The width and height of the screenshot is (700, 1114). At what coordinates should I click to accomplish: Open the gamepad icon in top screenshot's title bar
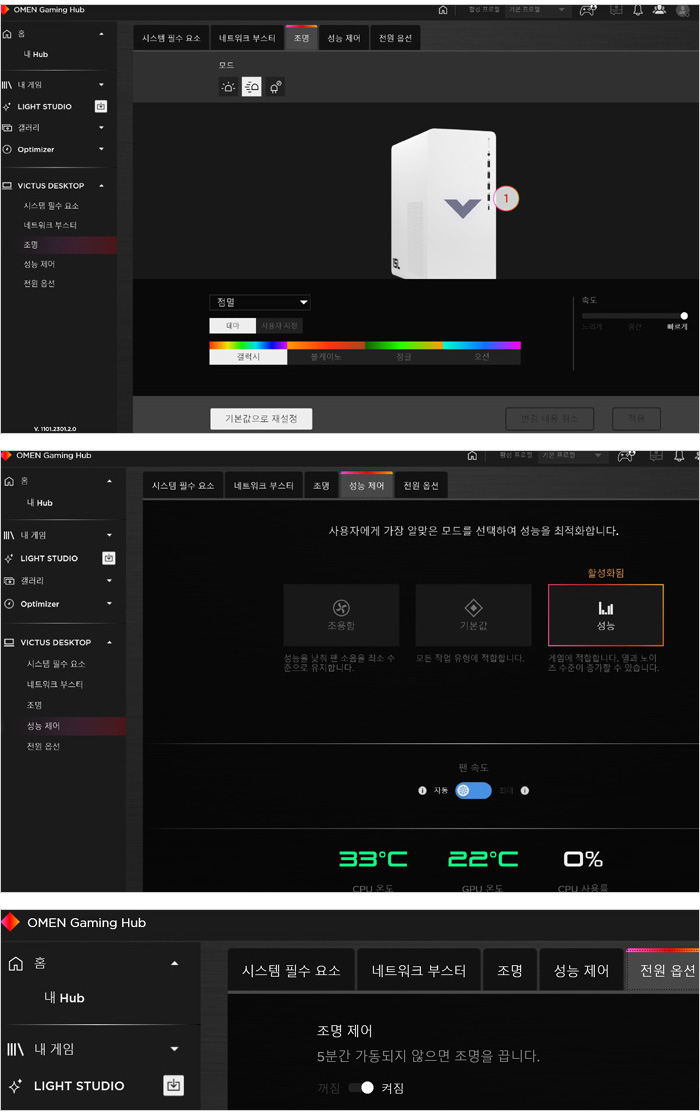tap(588, 10)
